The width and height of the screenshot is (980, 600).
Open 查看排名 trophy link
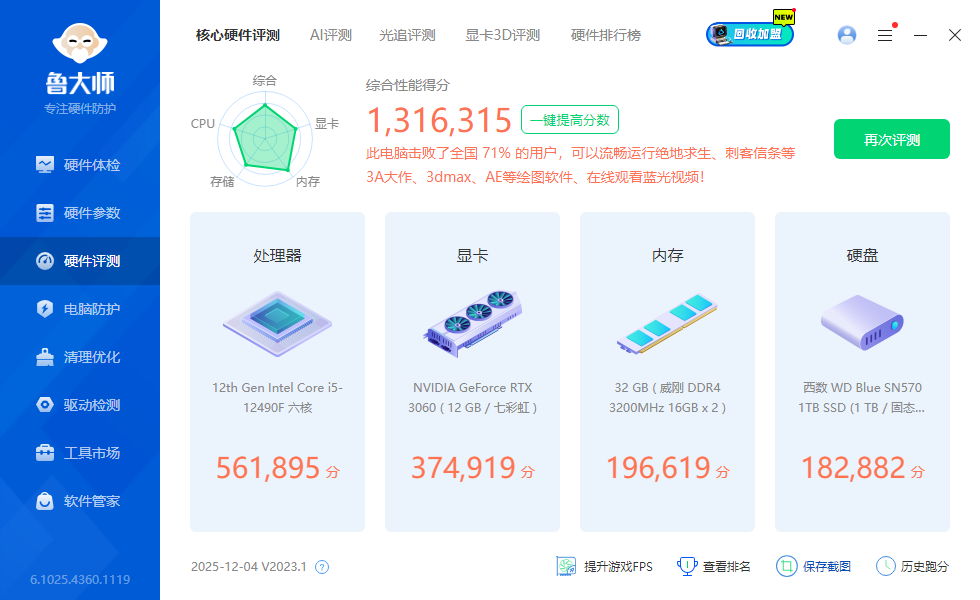point(714,566)
